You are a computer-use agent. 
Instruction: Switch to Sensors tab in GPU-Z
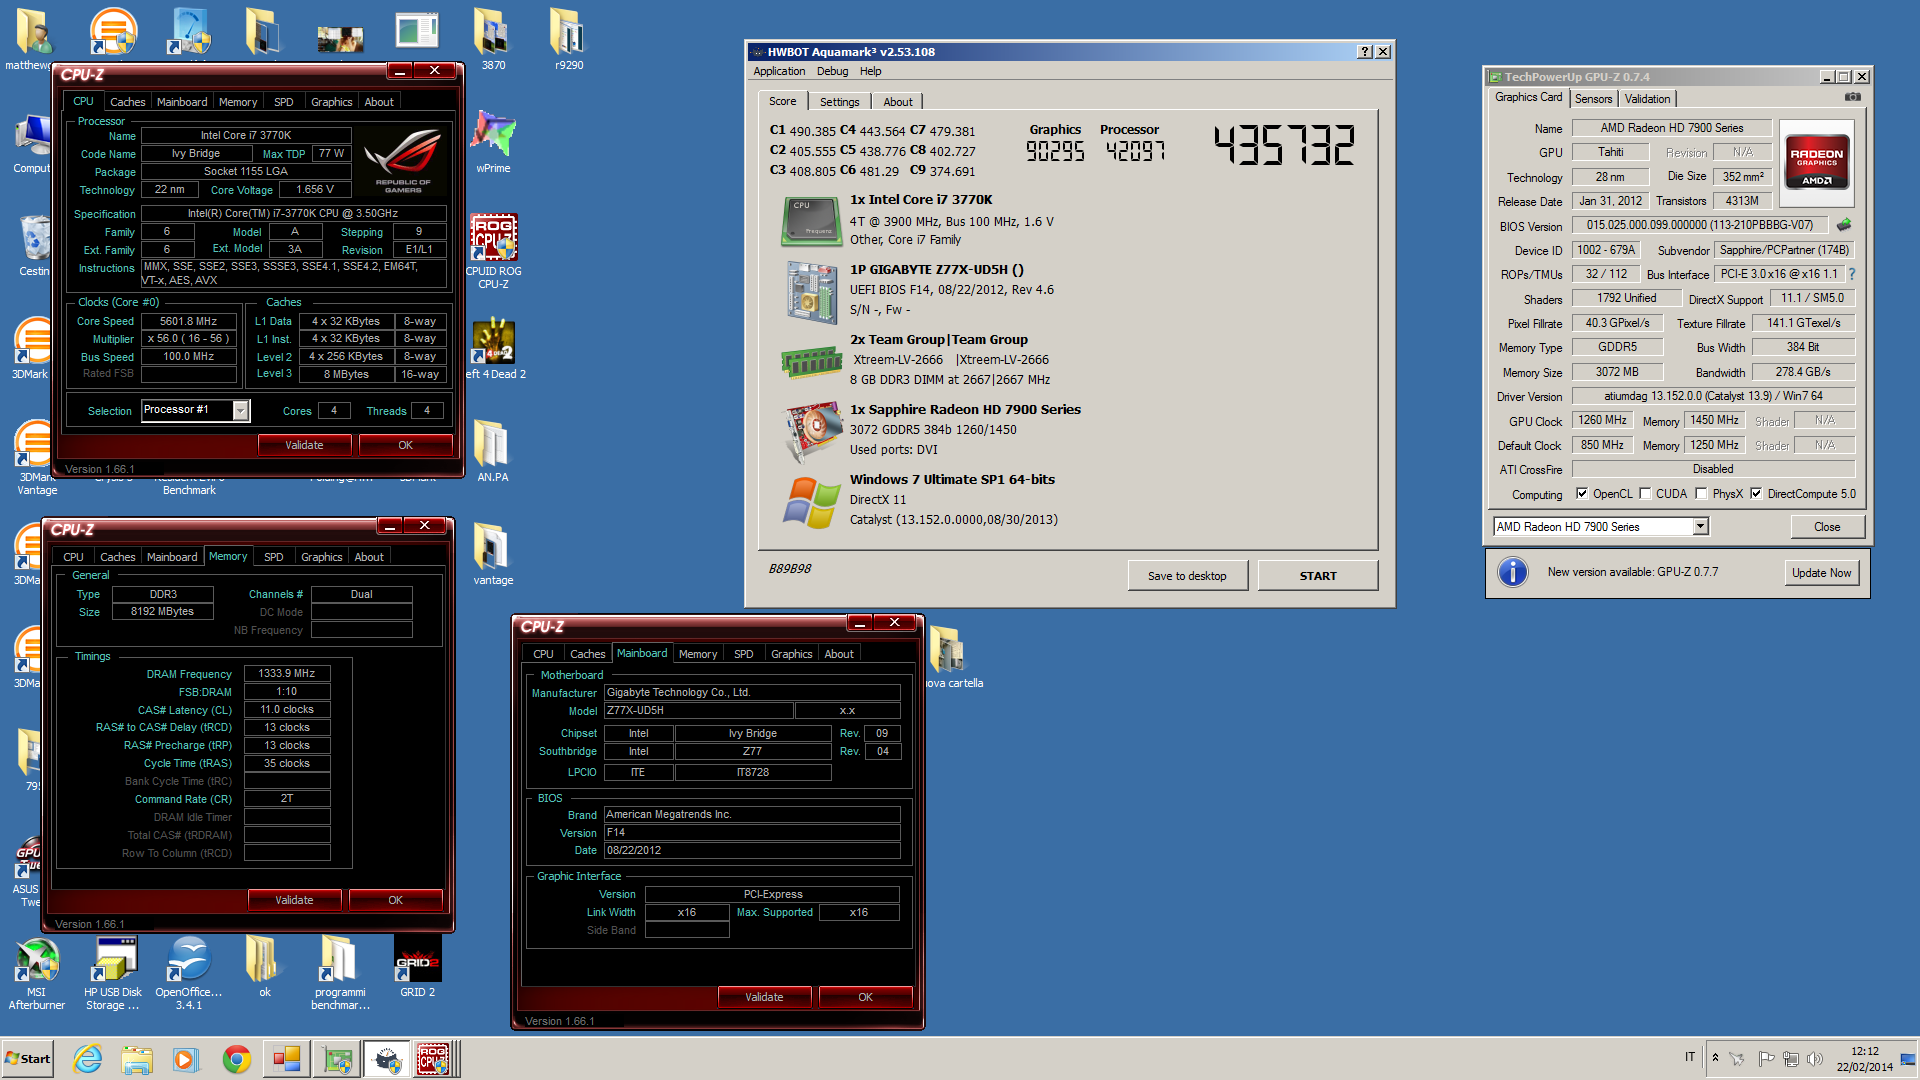point(1593,99)
